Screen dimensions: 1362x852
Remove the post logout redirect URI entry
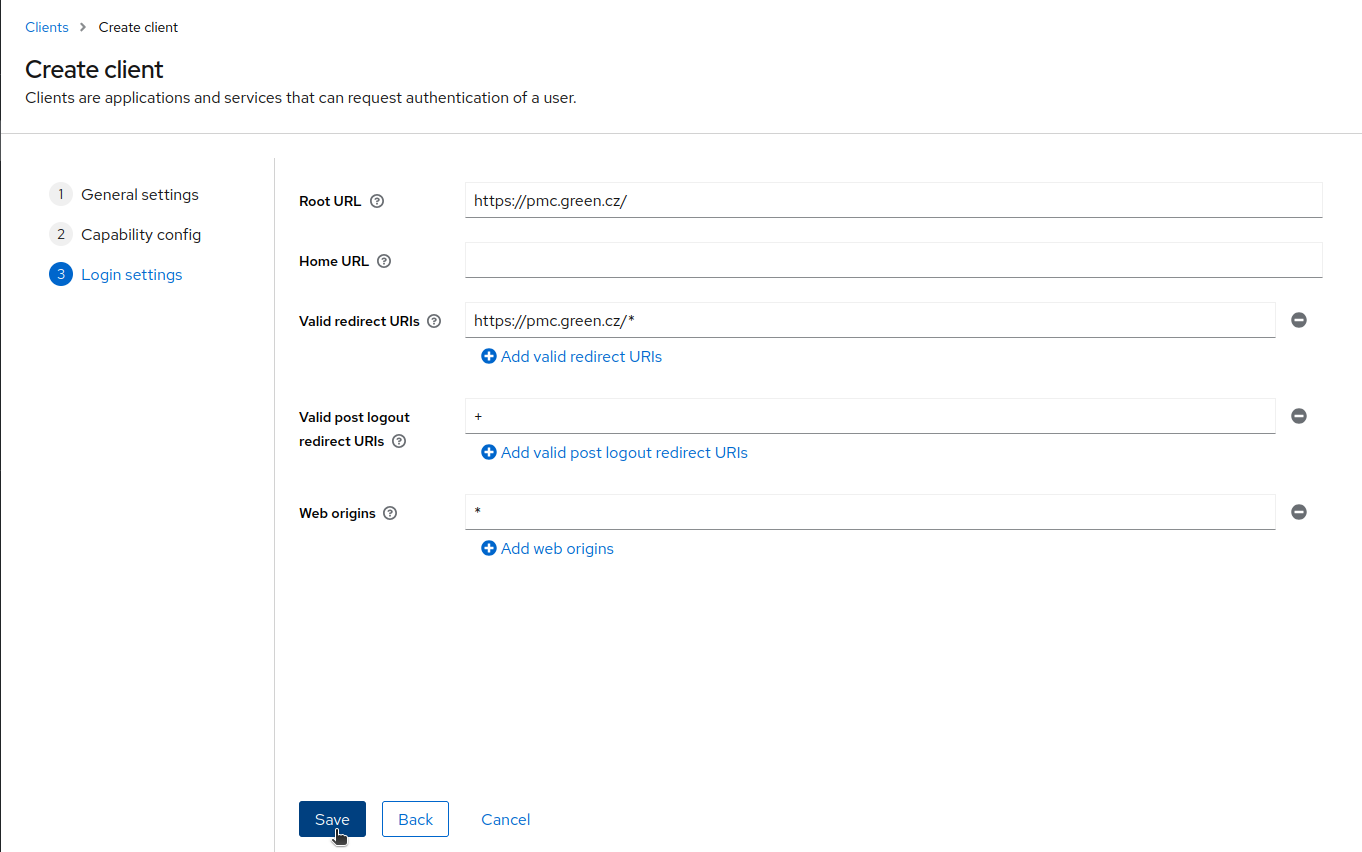coord(1299,416)
